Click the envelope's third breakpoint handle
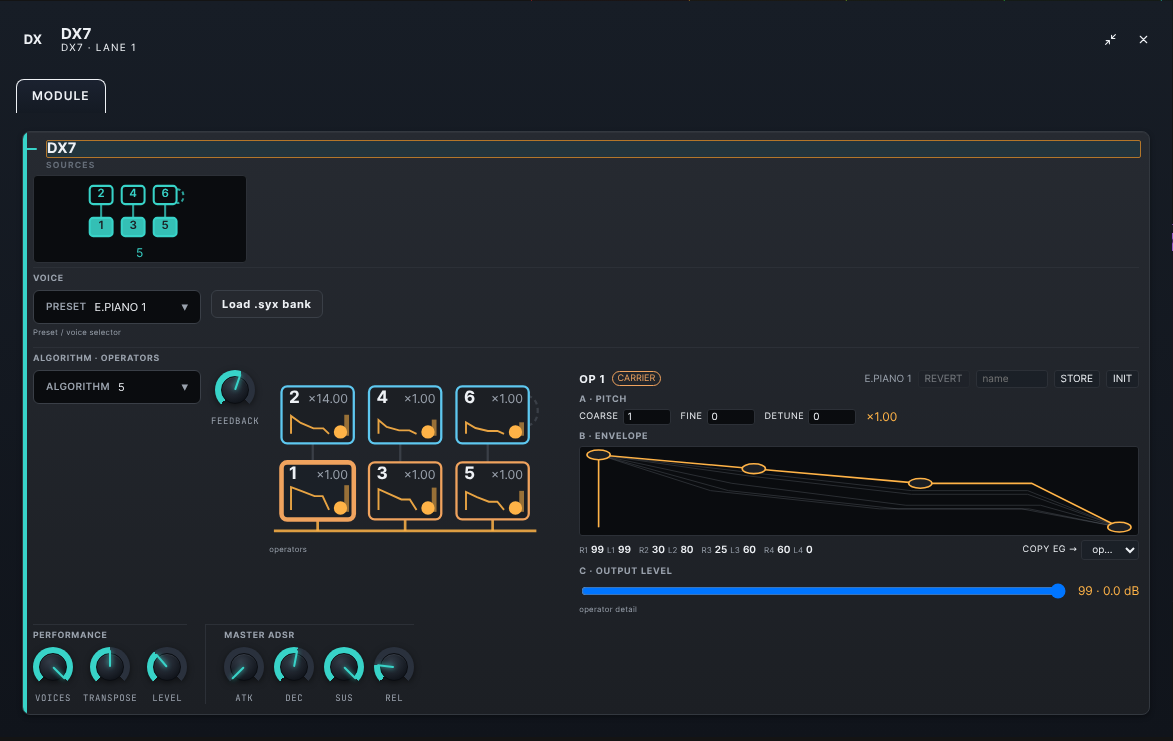Image resolution: width=1173 pixels, height=741 pixels. click(920, 484)
